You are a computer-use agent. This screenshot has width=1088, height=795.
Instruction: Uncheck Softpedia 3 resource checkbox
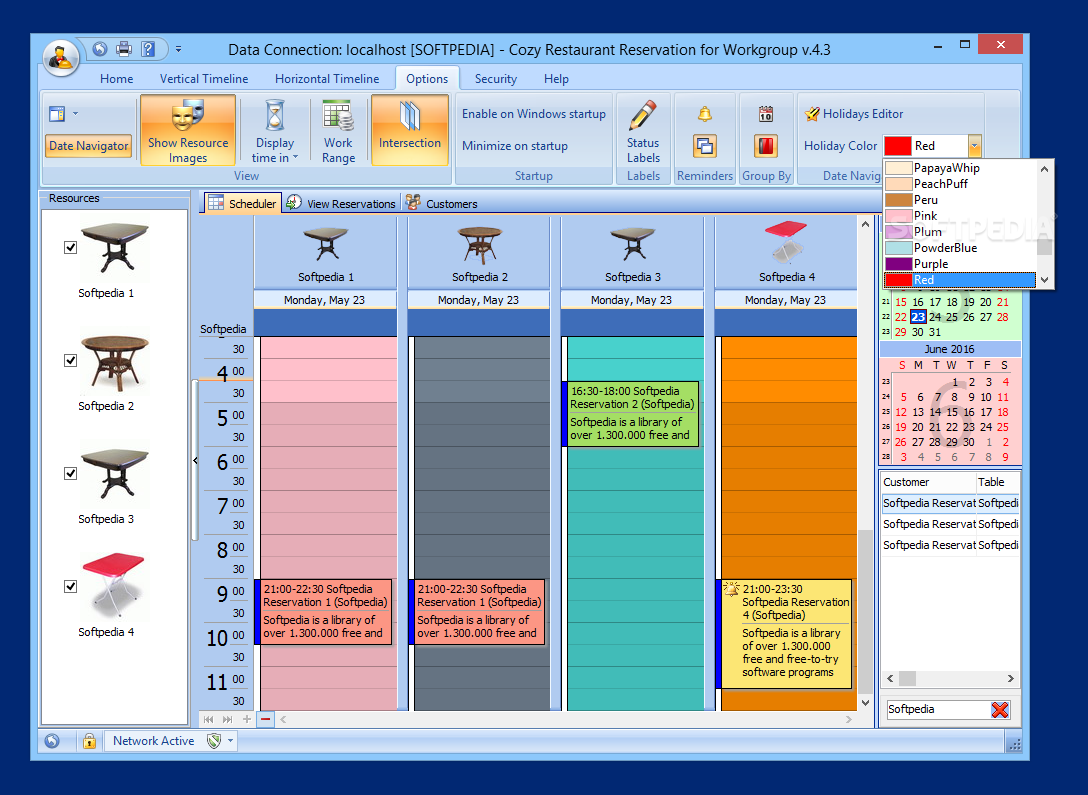(x=70, y=473)
